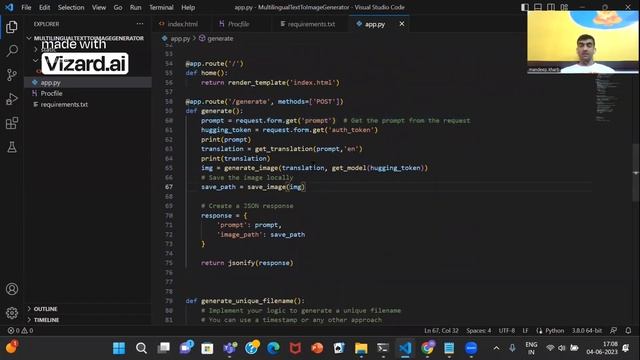Open the Help menu
The image size is (640, 360).
(x=188, y=7)
